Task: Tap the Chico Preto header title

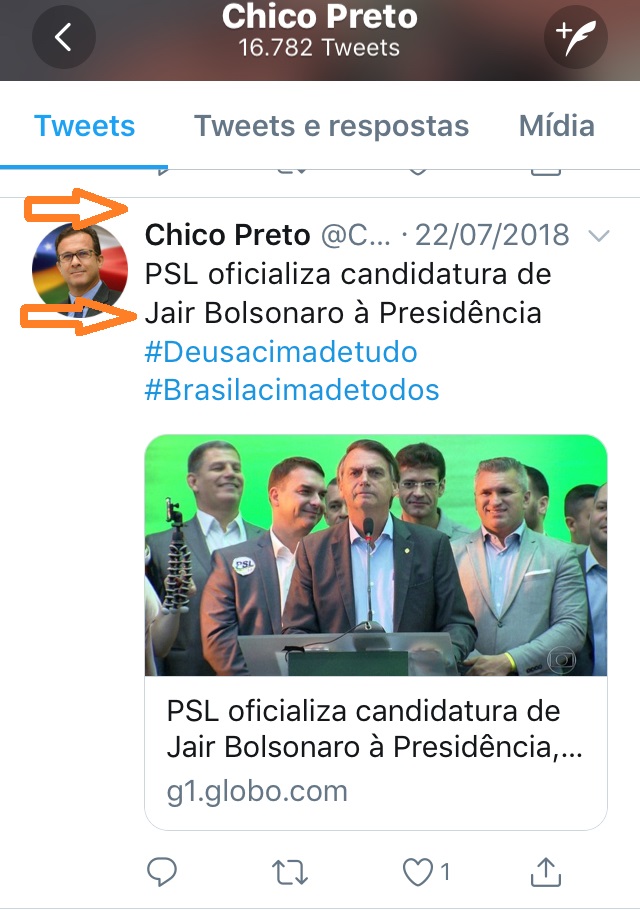Action: coord(320,16)
